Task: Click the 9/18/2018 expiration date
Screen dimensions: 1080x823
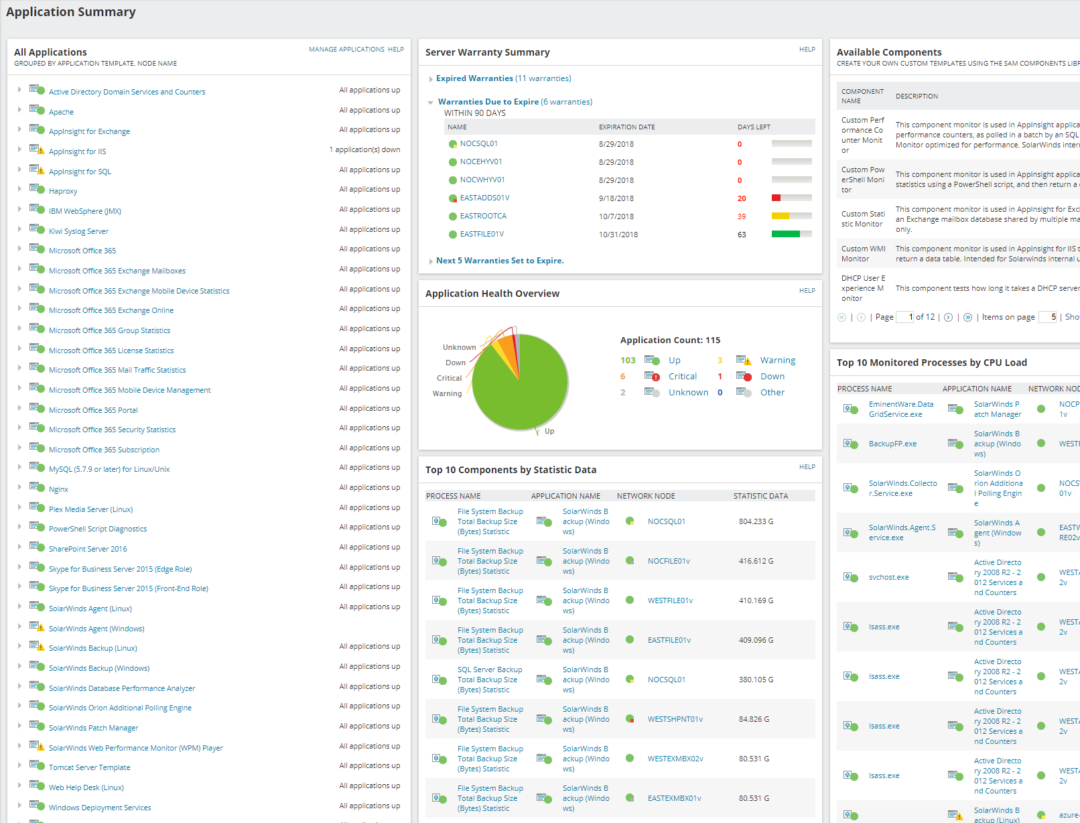Action: pos(616,198)
